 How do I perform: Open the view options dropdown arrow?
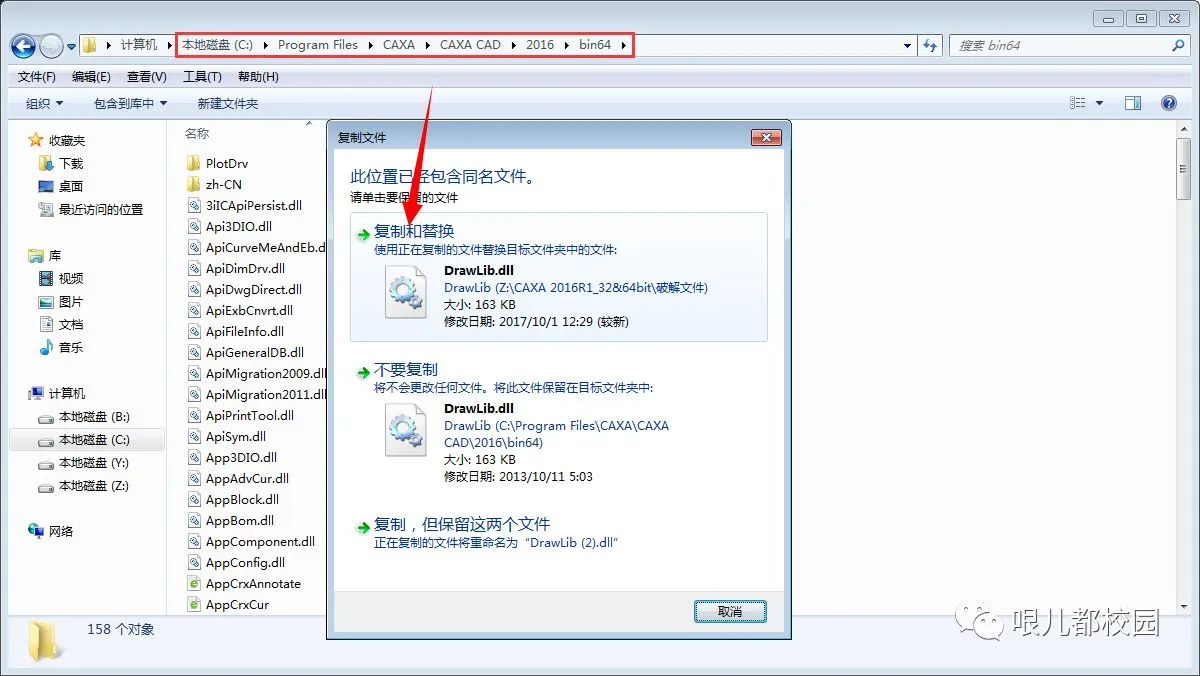[1100, 103]
